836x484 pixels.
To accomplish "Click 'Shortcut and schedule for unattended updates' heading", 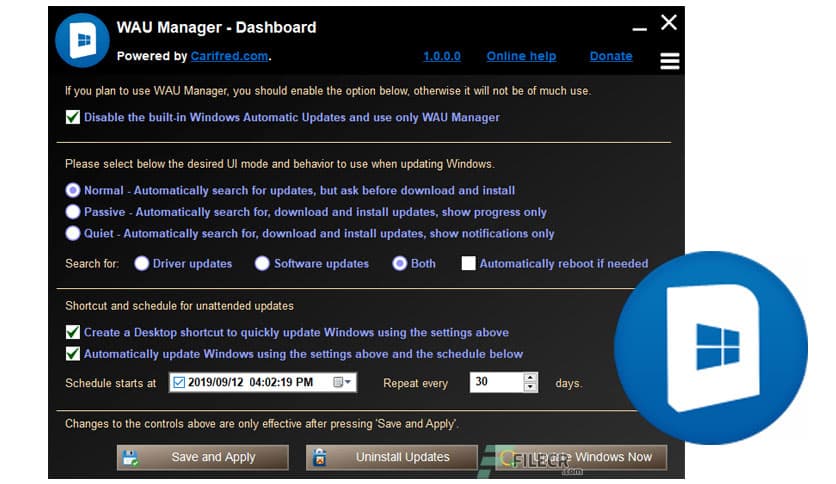I will 179,306.
